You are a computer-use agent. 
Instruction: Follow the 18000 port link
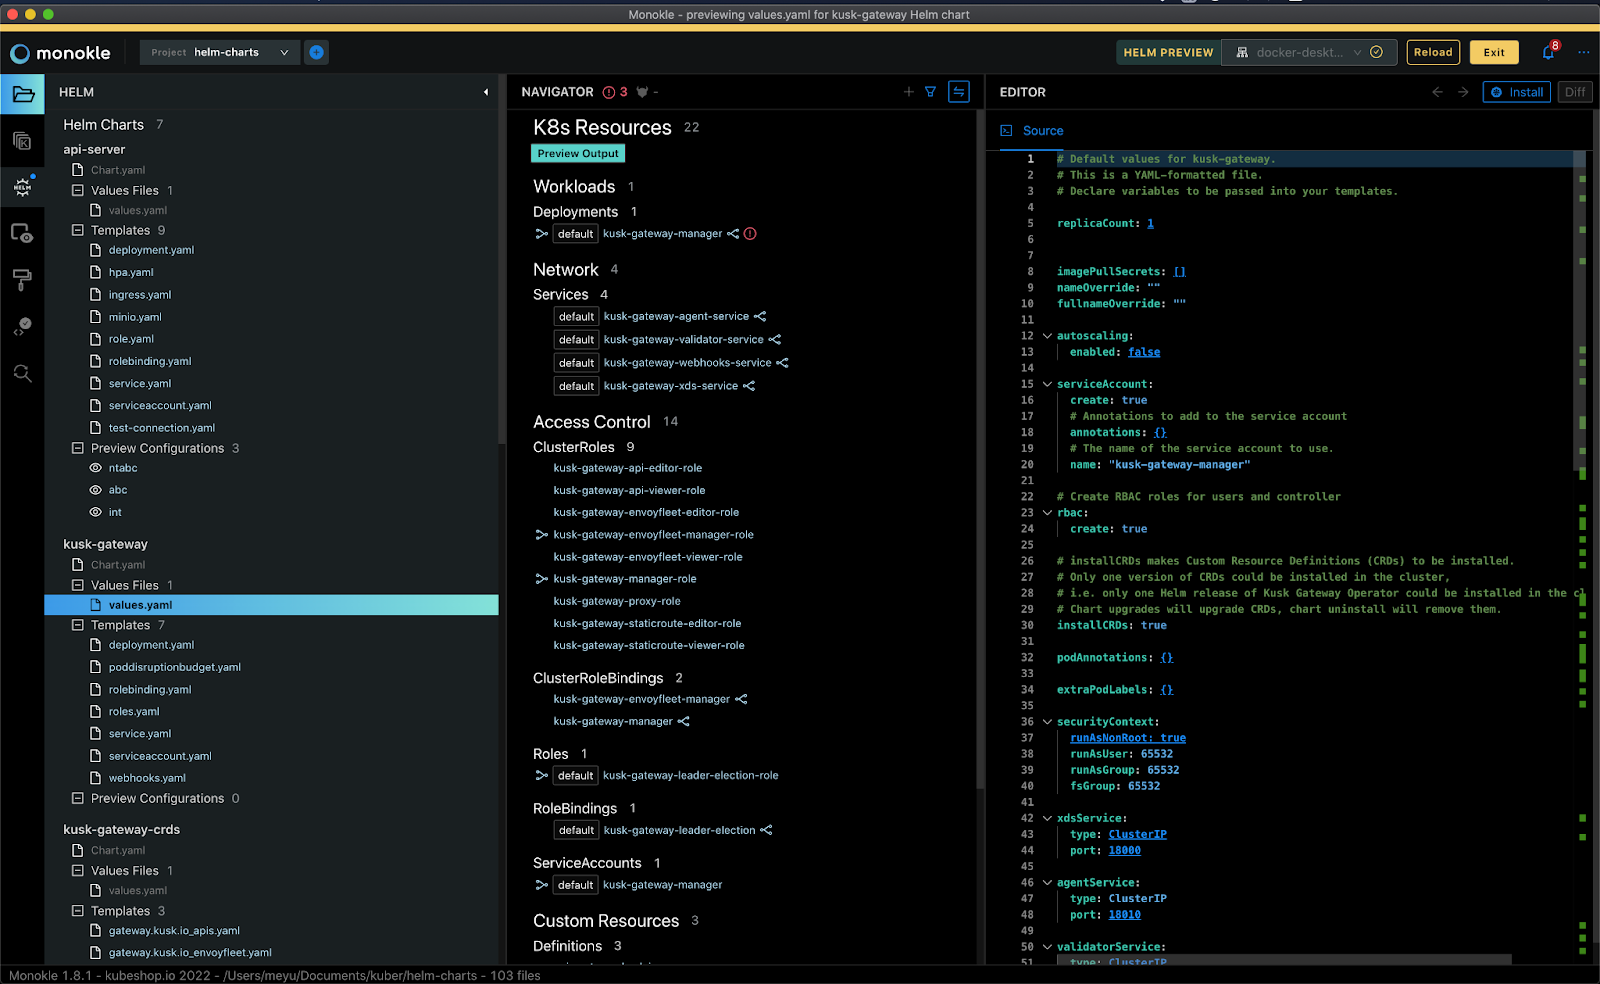pyautogui.click(x=1124, y=850)
